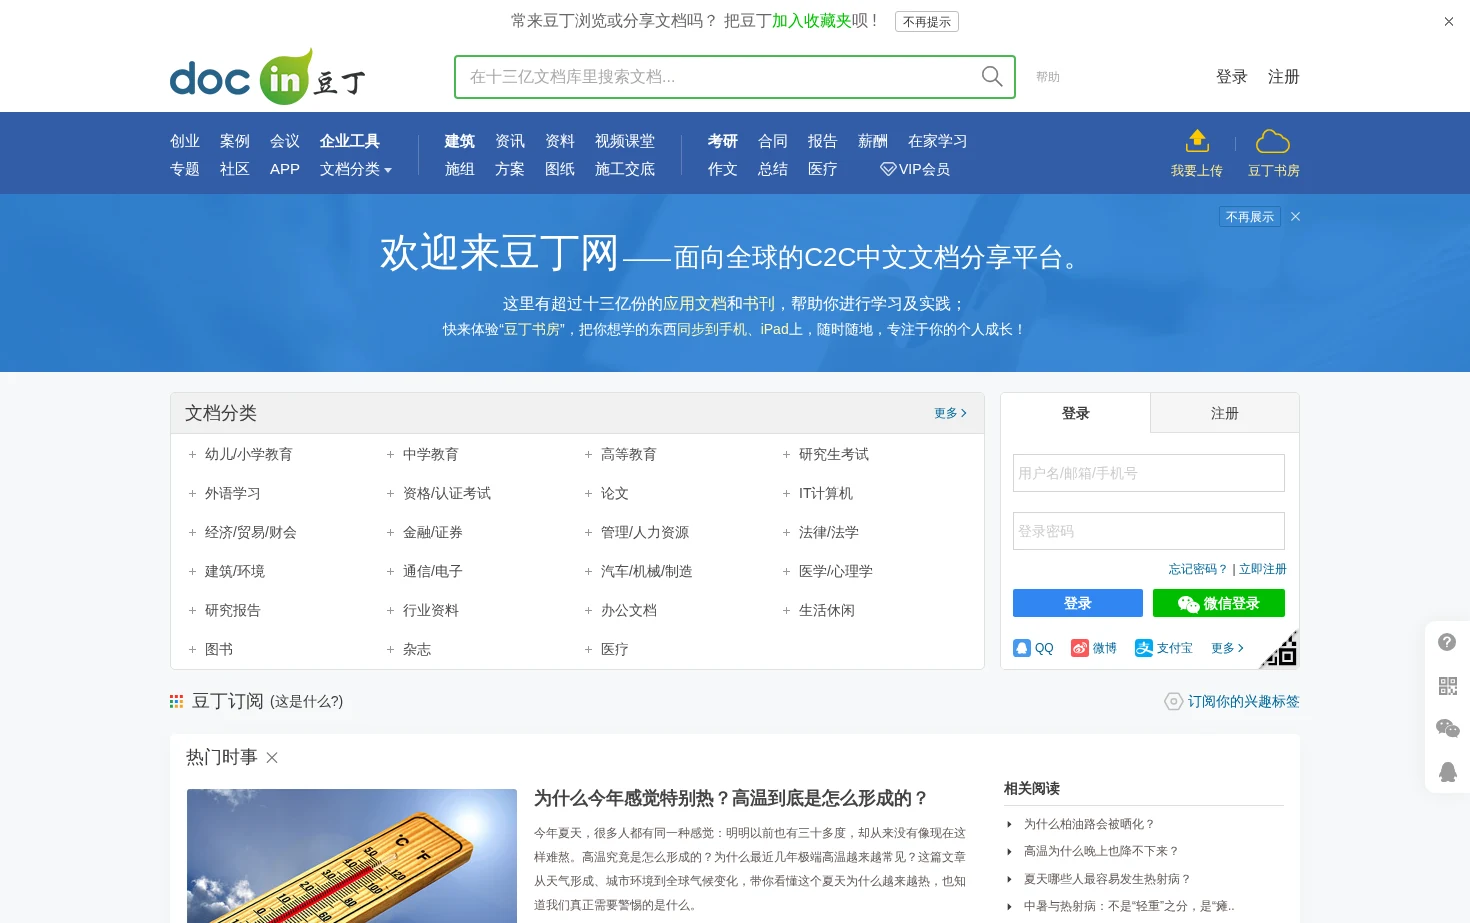
Task: Open 在家学习 navigation item
Action: coord(938,141)
